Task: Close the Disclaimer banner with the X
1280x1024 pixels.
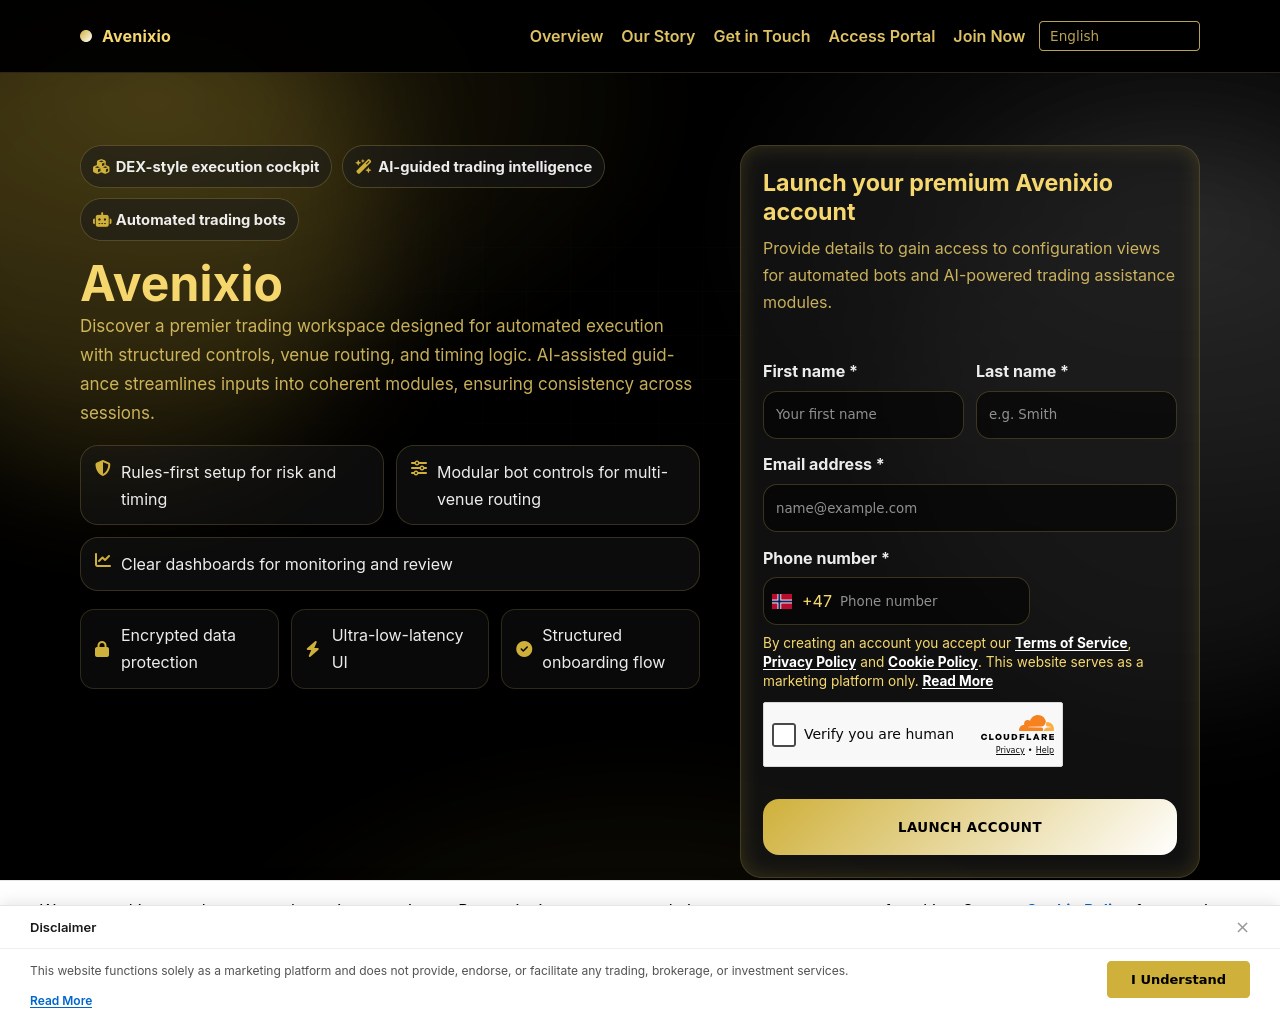Action: click(x=1242, y=928)
